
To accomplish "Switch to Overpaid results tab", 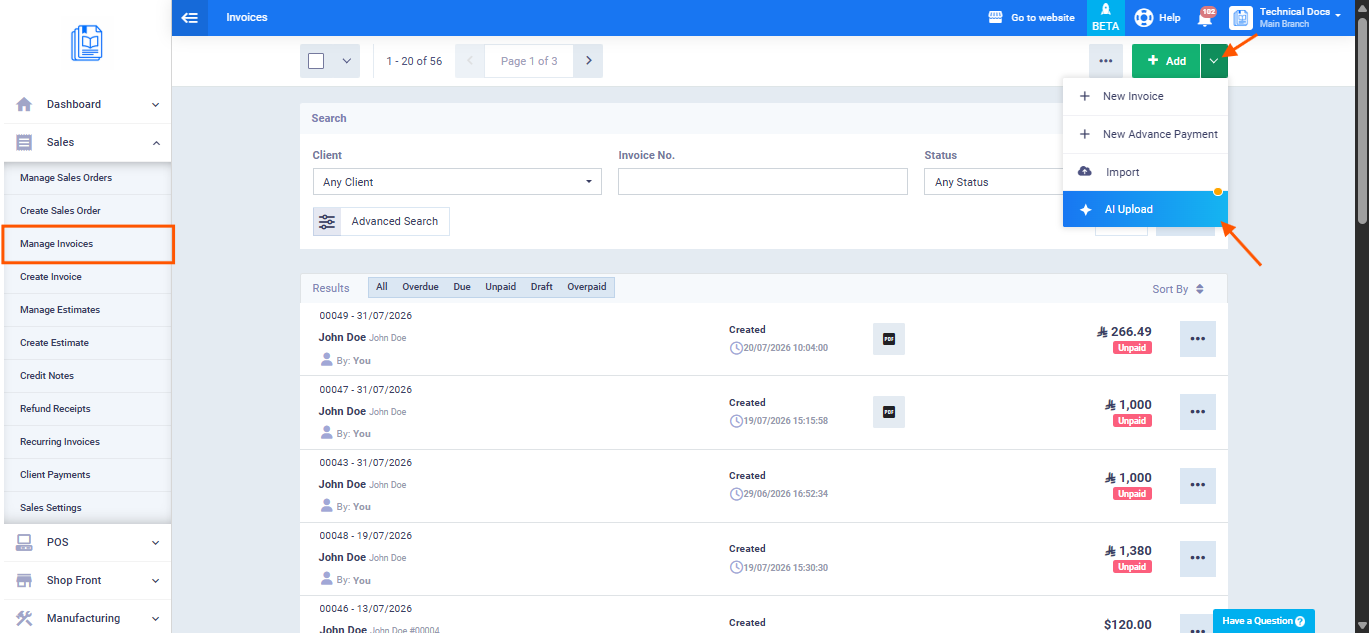I will 587,287.
